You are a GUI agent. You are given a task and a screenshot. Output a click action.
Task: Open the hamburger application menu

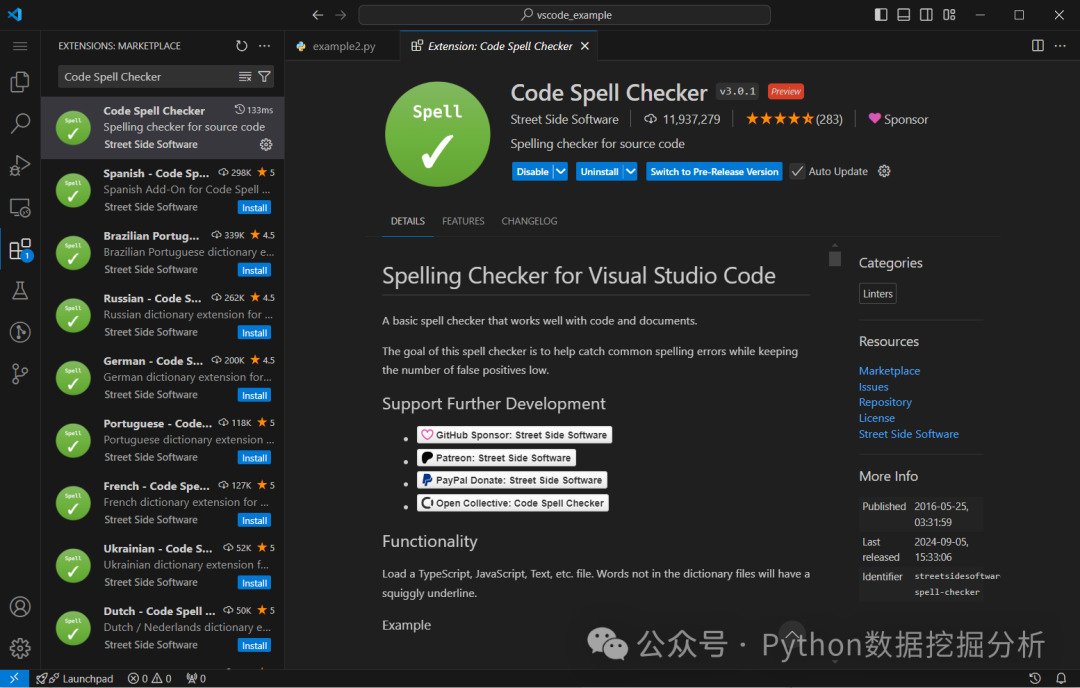[x=20, y=46]
